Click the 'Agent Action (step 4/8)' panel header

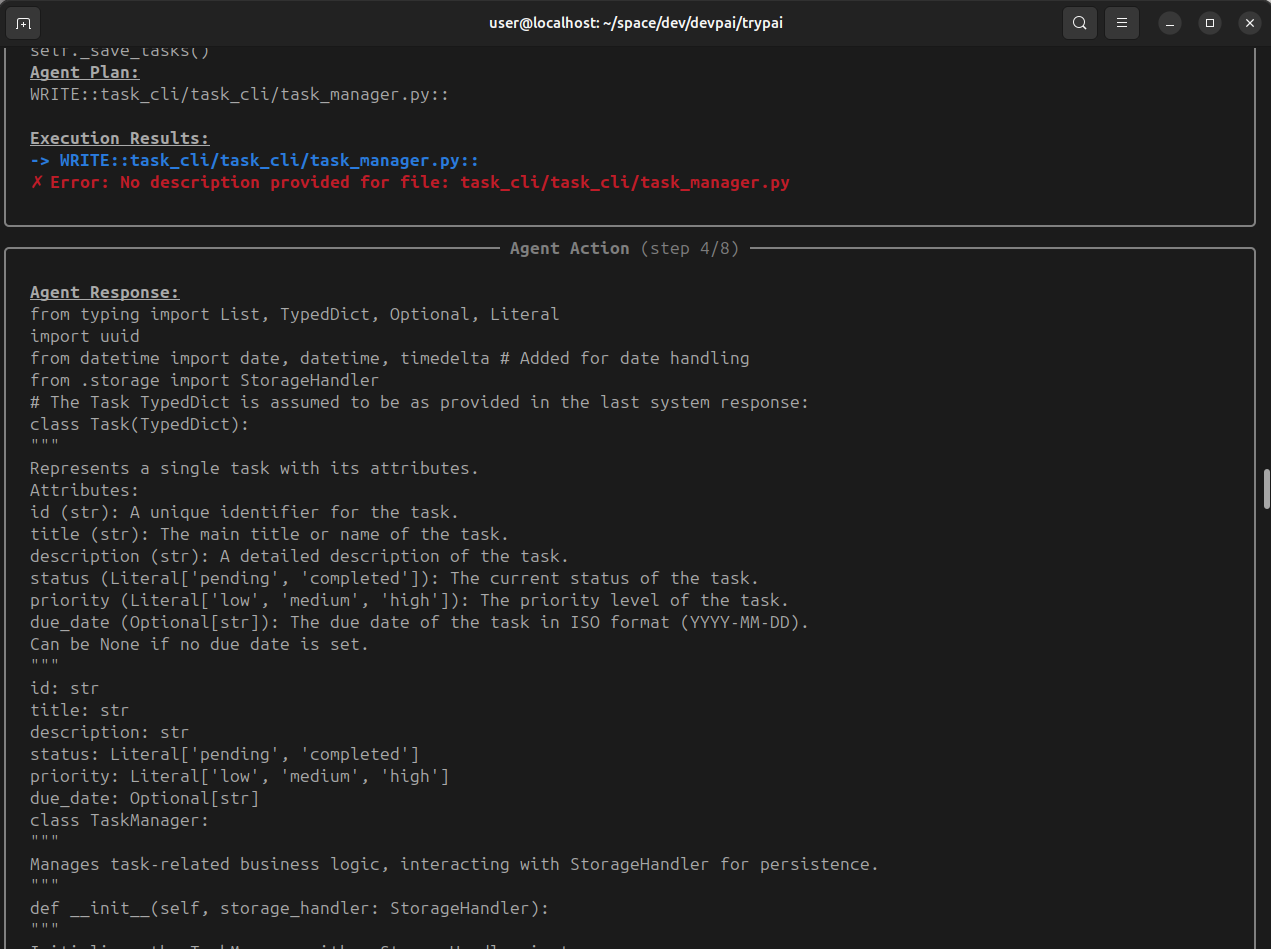(624, 248)
